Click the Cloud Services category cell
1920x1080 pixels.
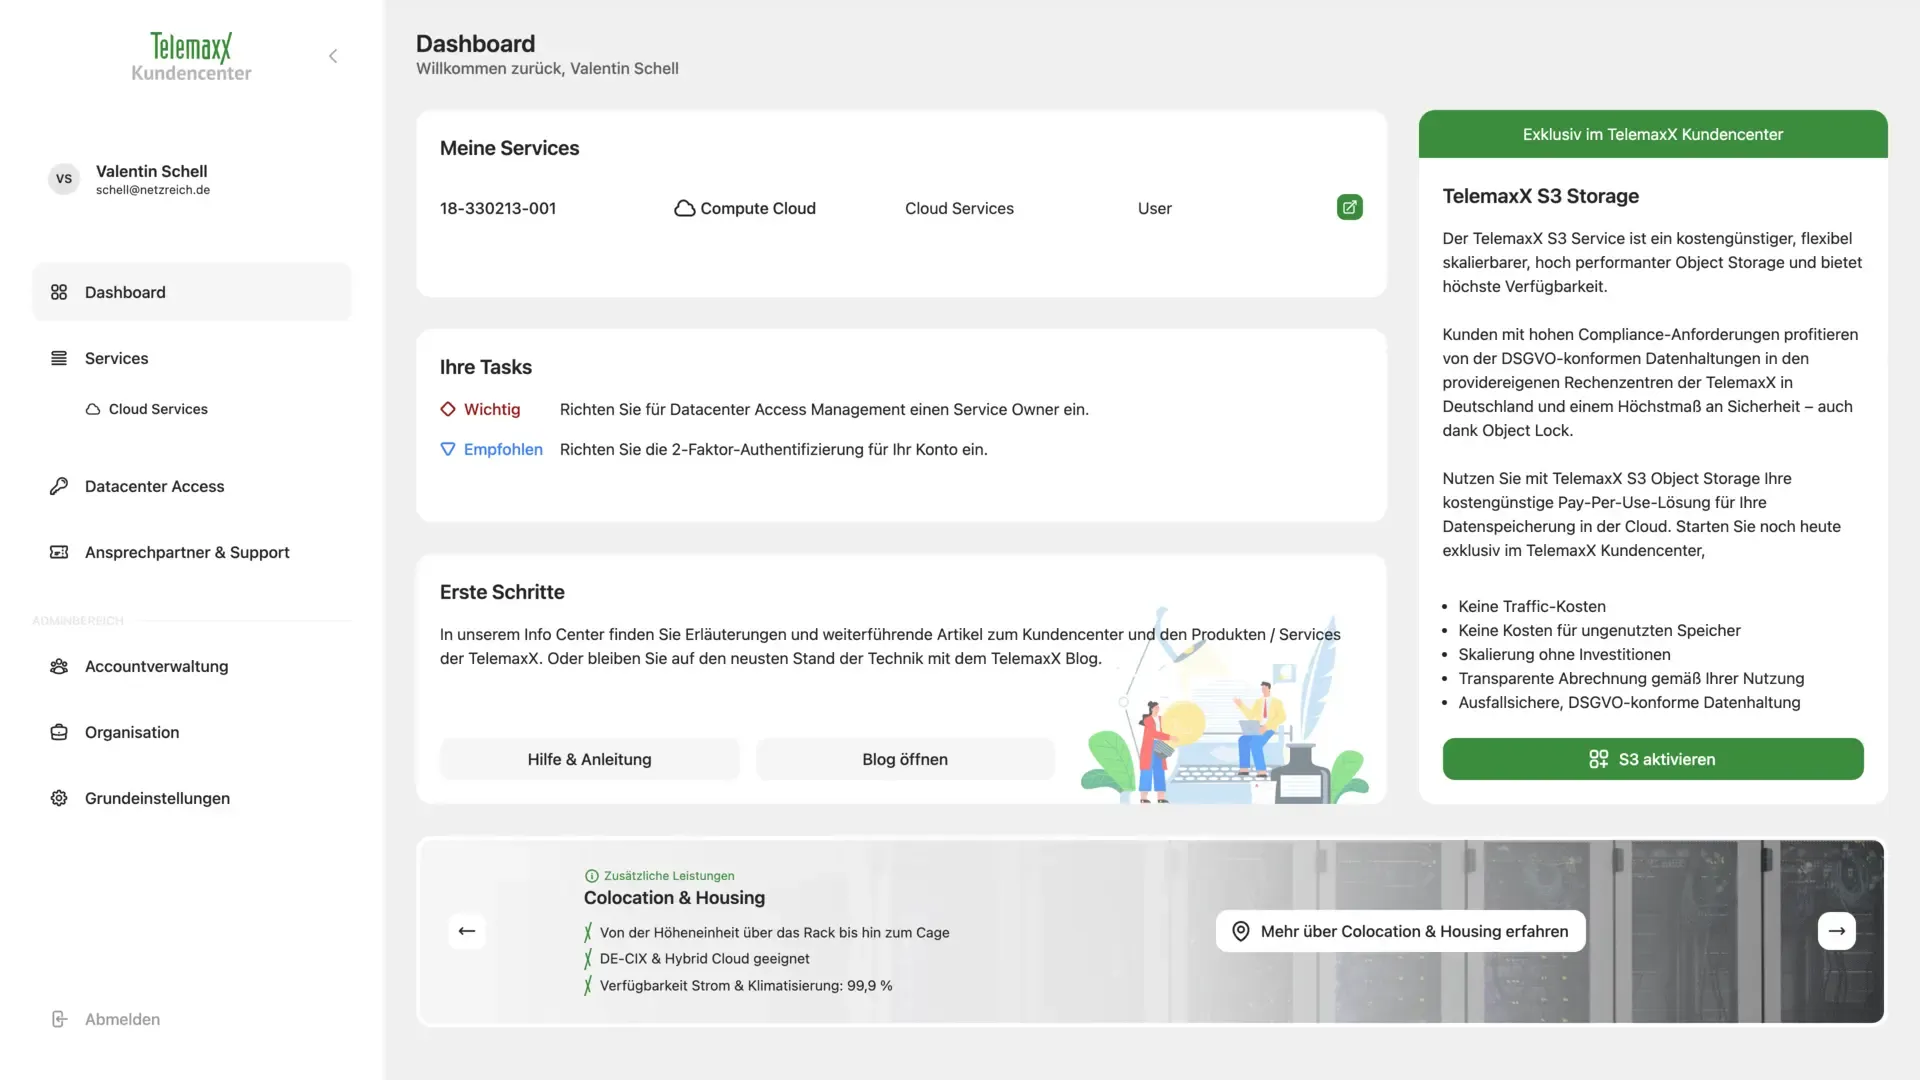[959, 208]
